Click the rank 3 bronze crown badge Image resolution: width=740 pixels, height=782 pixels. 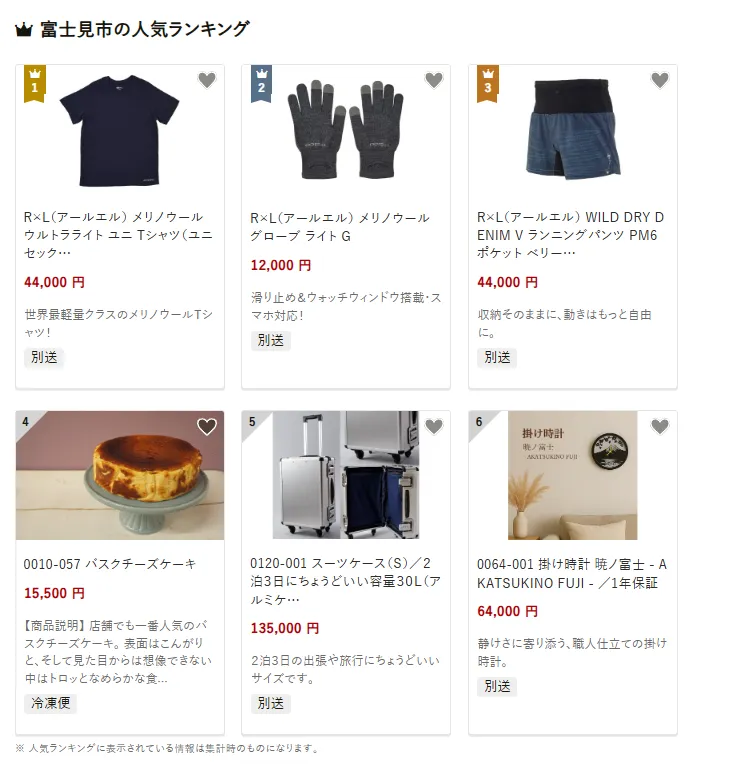tap(488, 84)
